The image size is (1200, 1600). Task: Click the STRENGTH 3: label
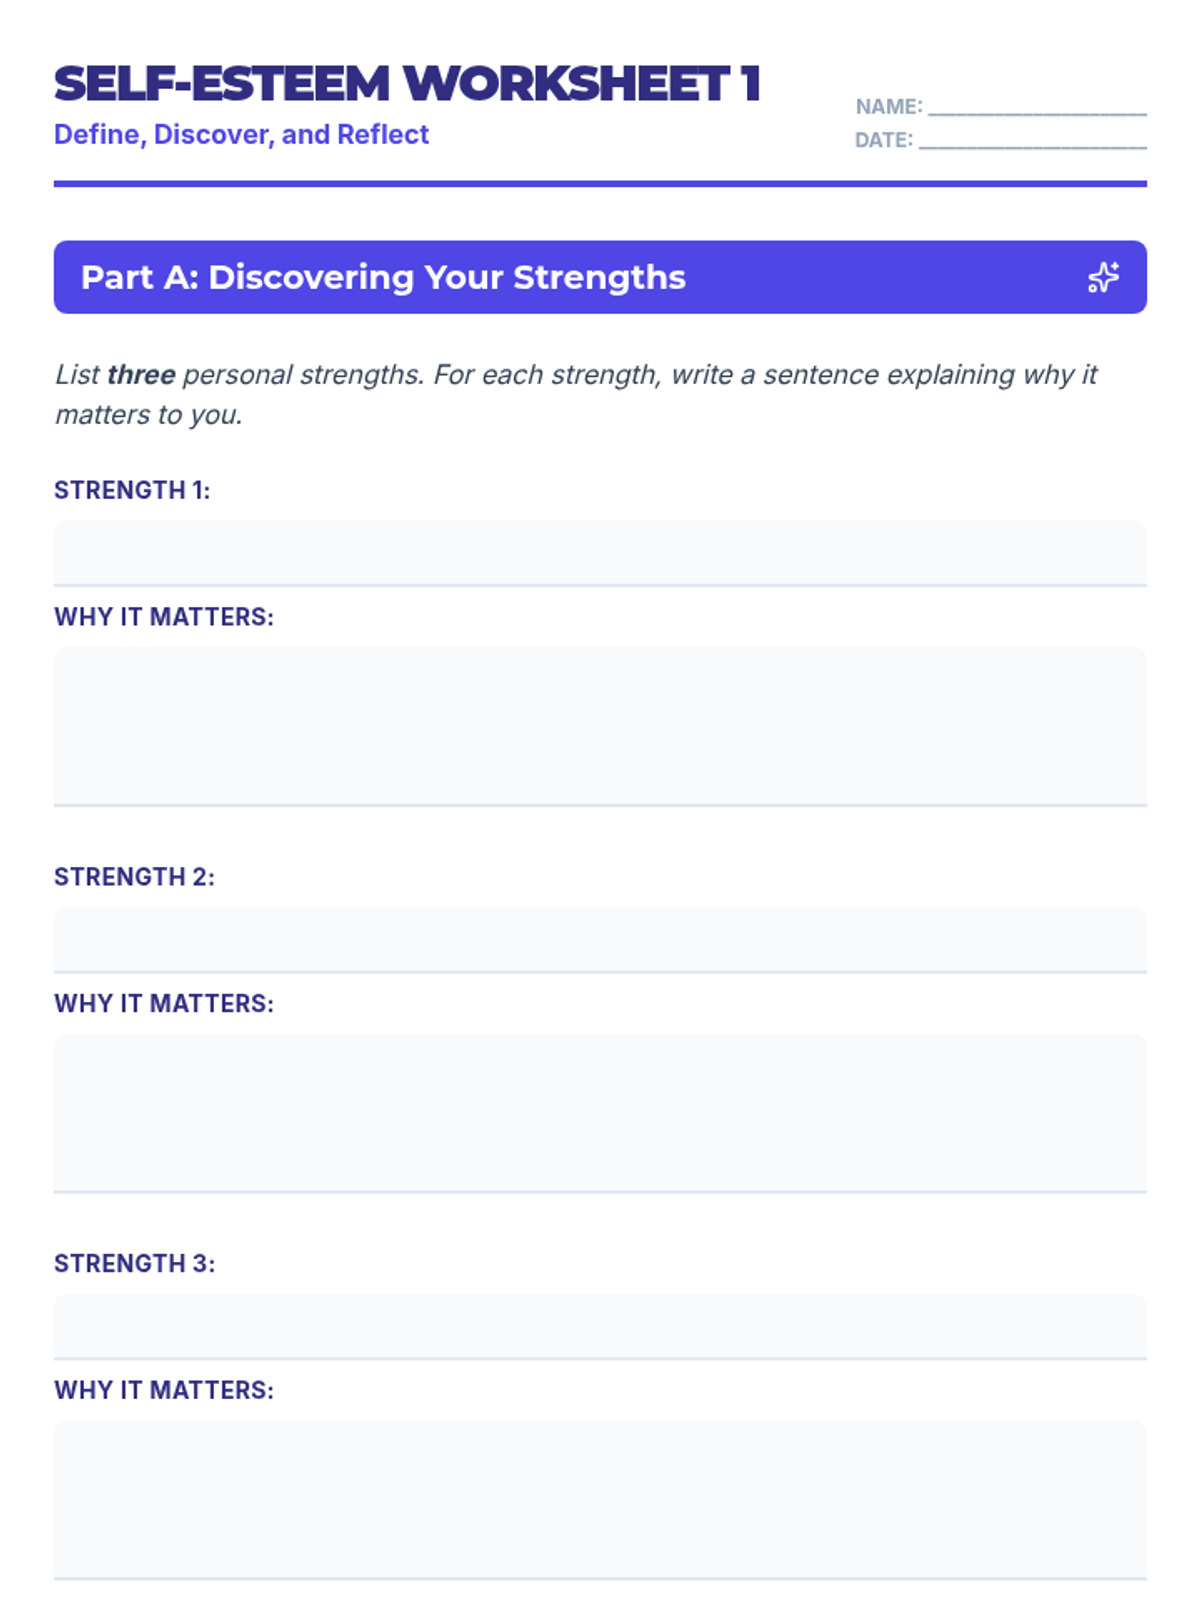(x=134, y=1263)
